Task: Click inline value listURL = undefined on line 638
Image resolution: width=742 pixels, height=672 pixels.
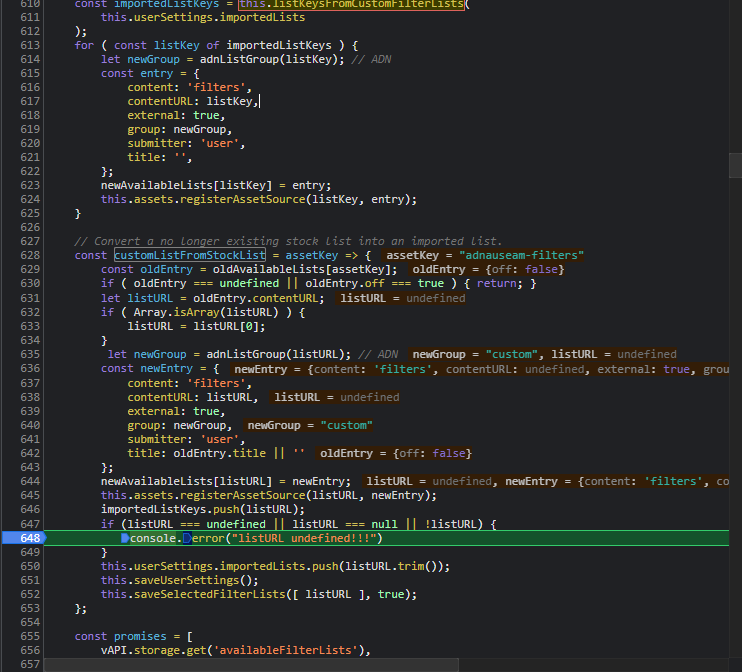Action: coord(336,397)
